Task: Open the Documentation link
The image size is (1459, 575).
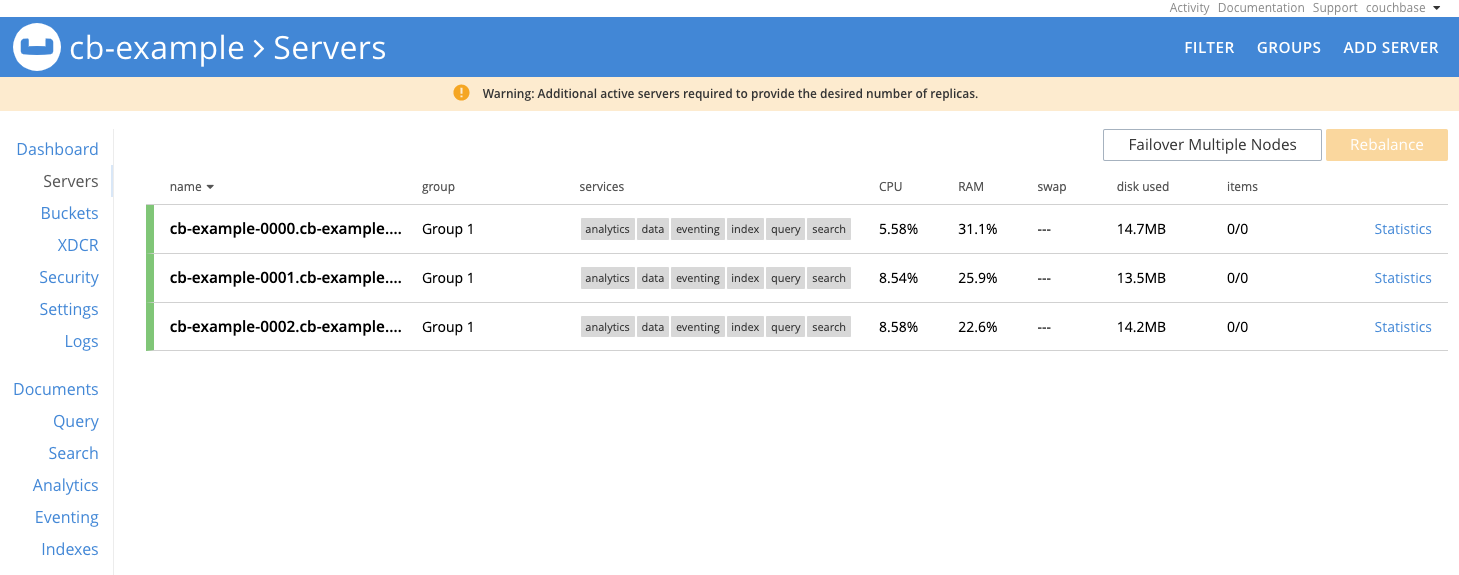Action: pos(1260,8)
